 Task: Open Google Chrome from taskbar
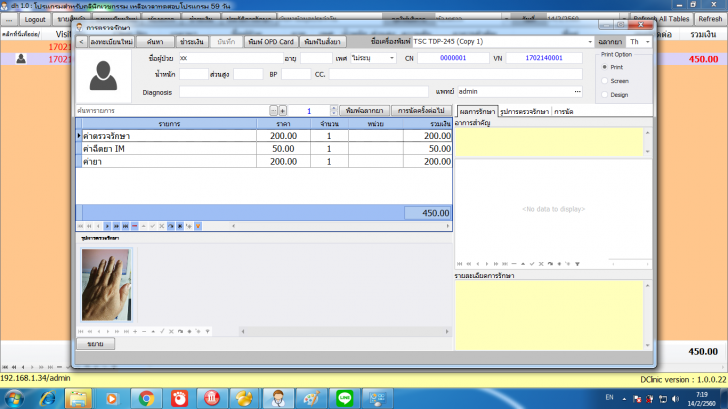pyautogui.click(x=146, y=398)
